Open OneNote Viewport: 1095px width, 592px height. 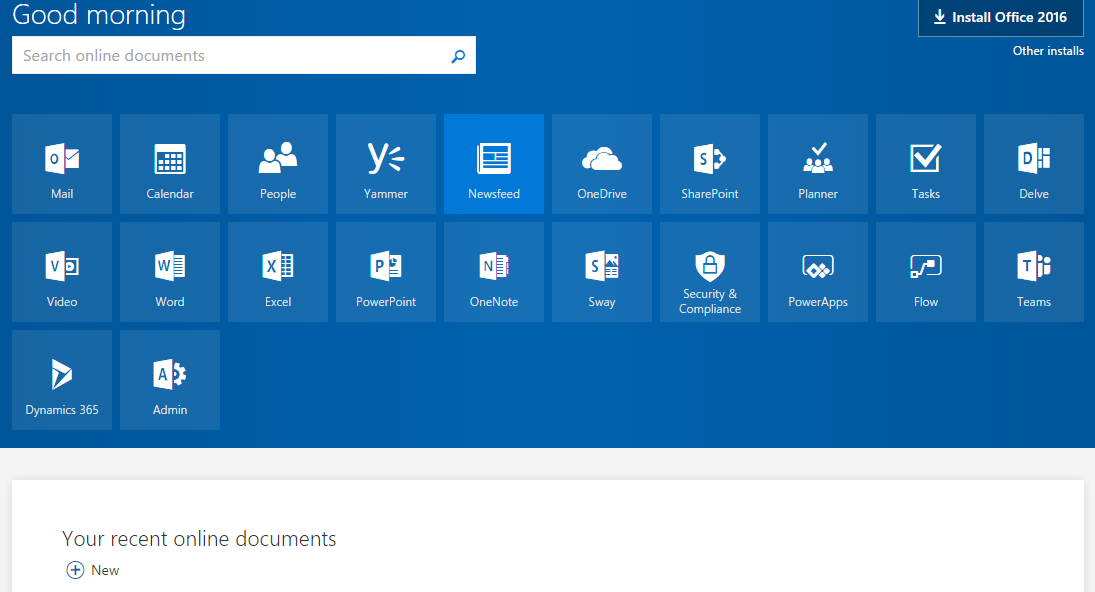(493, 272)
